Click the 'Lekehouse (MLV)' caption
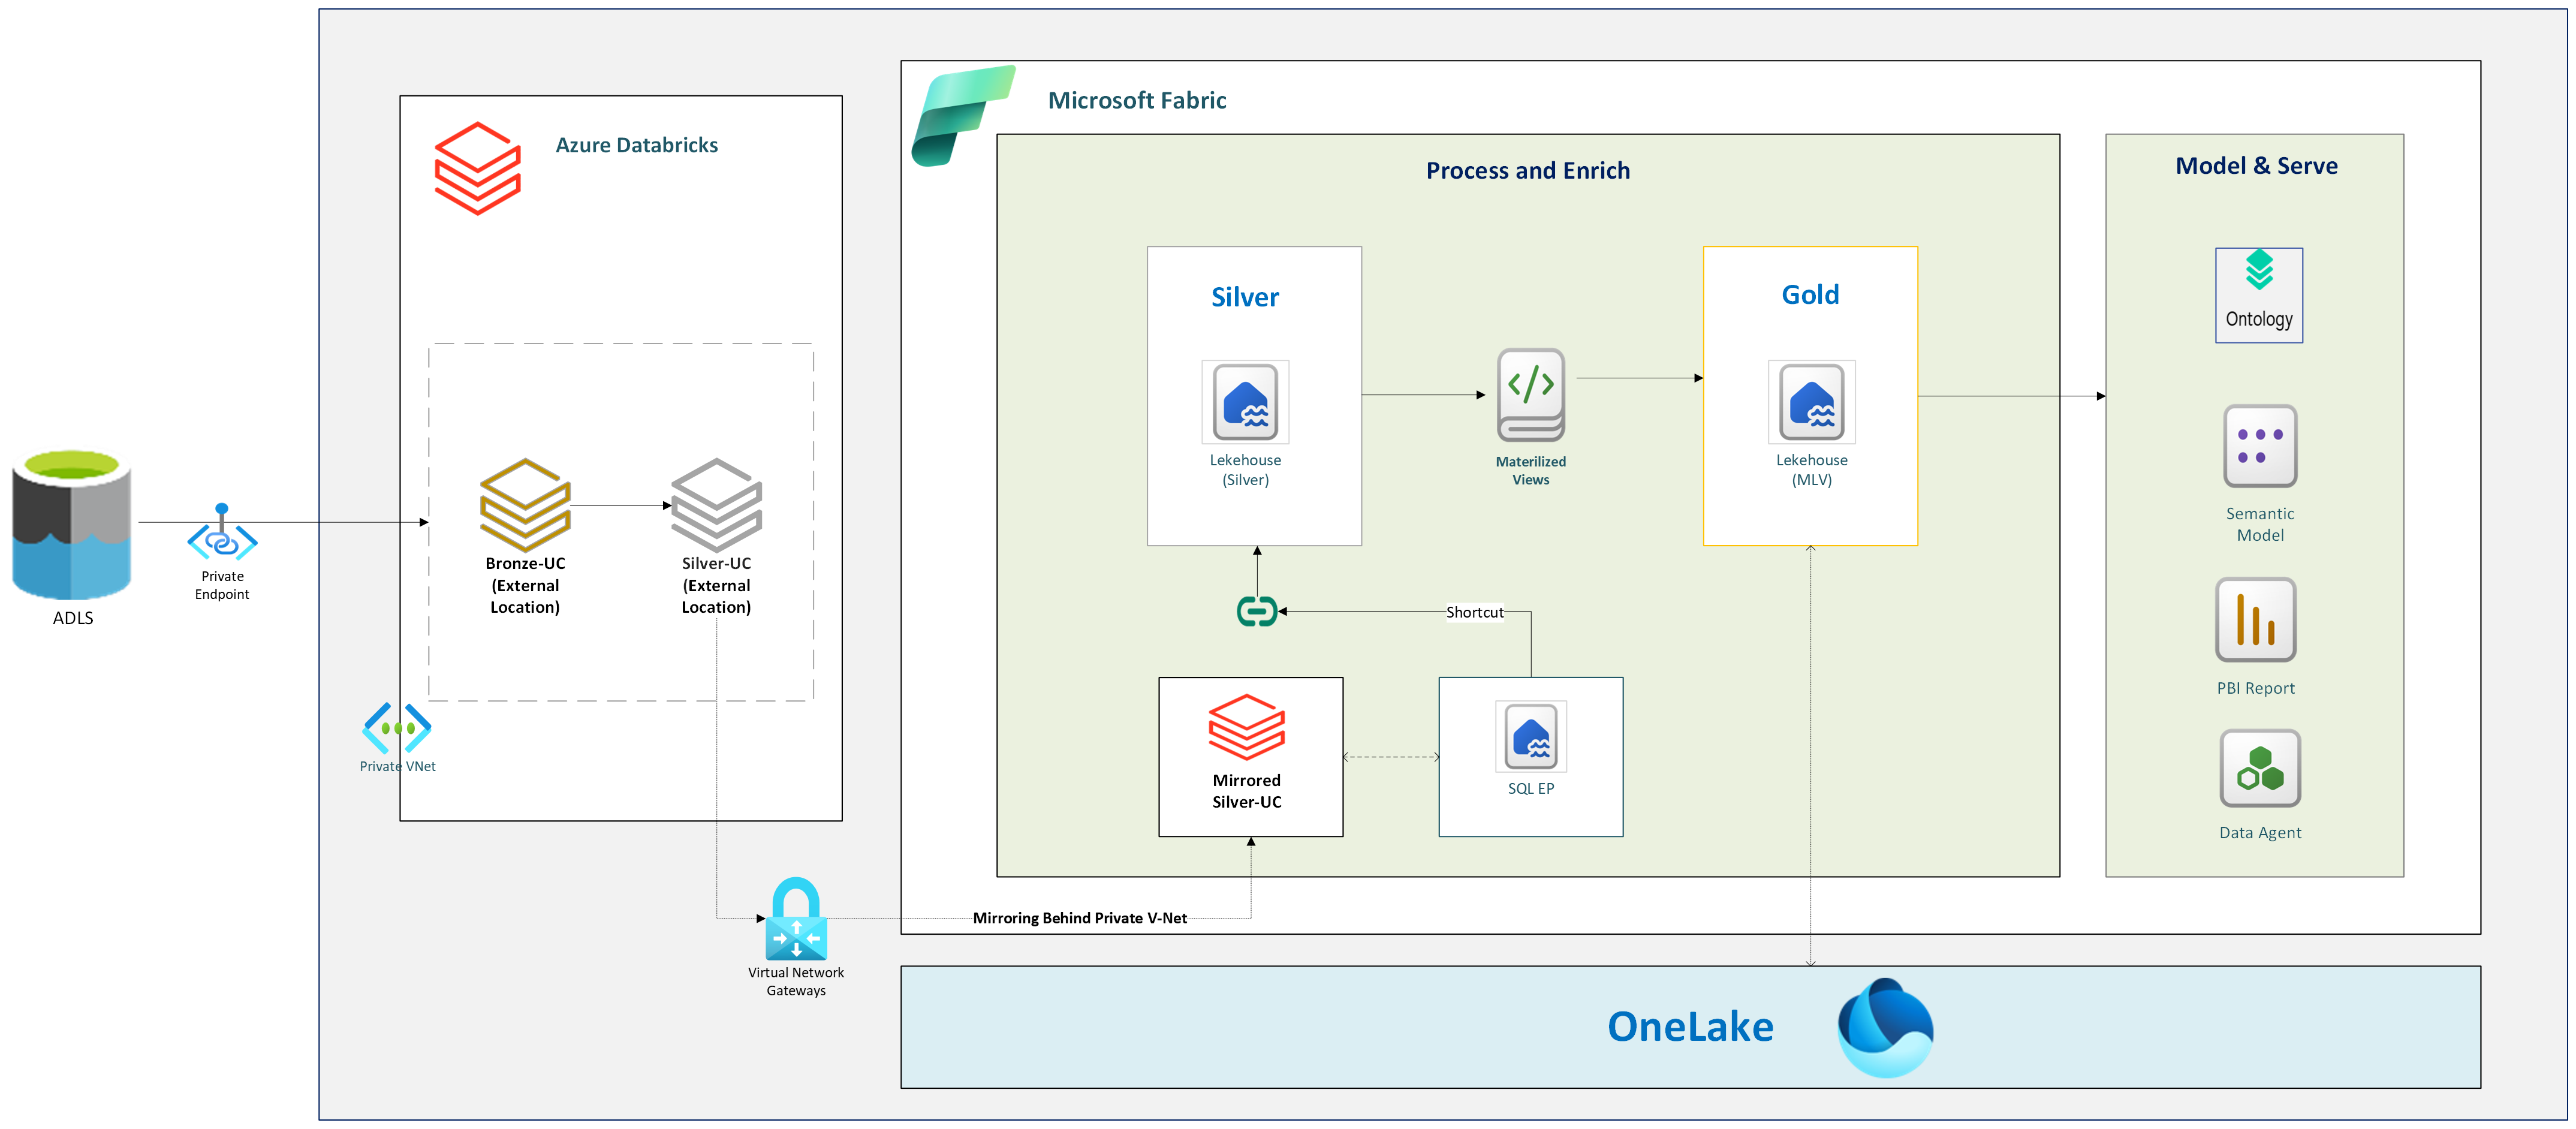Viewport: 2576px width, 1129px height. coord(1811,470)
